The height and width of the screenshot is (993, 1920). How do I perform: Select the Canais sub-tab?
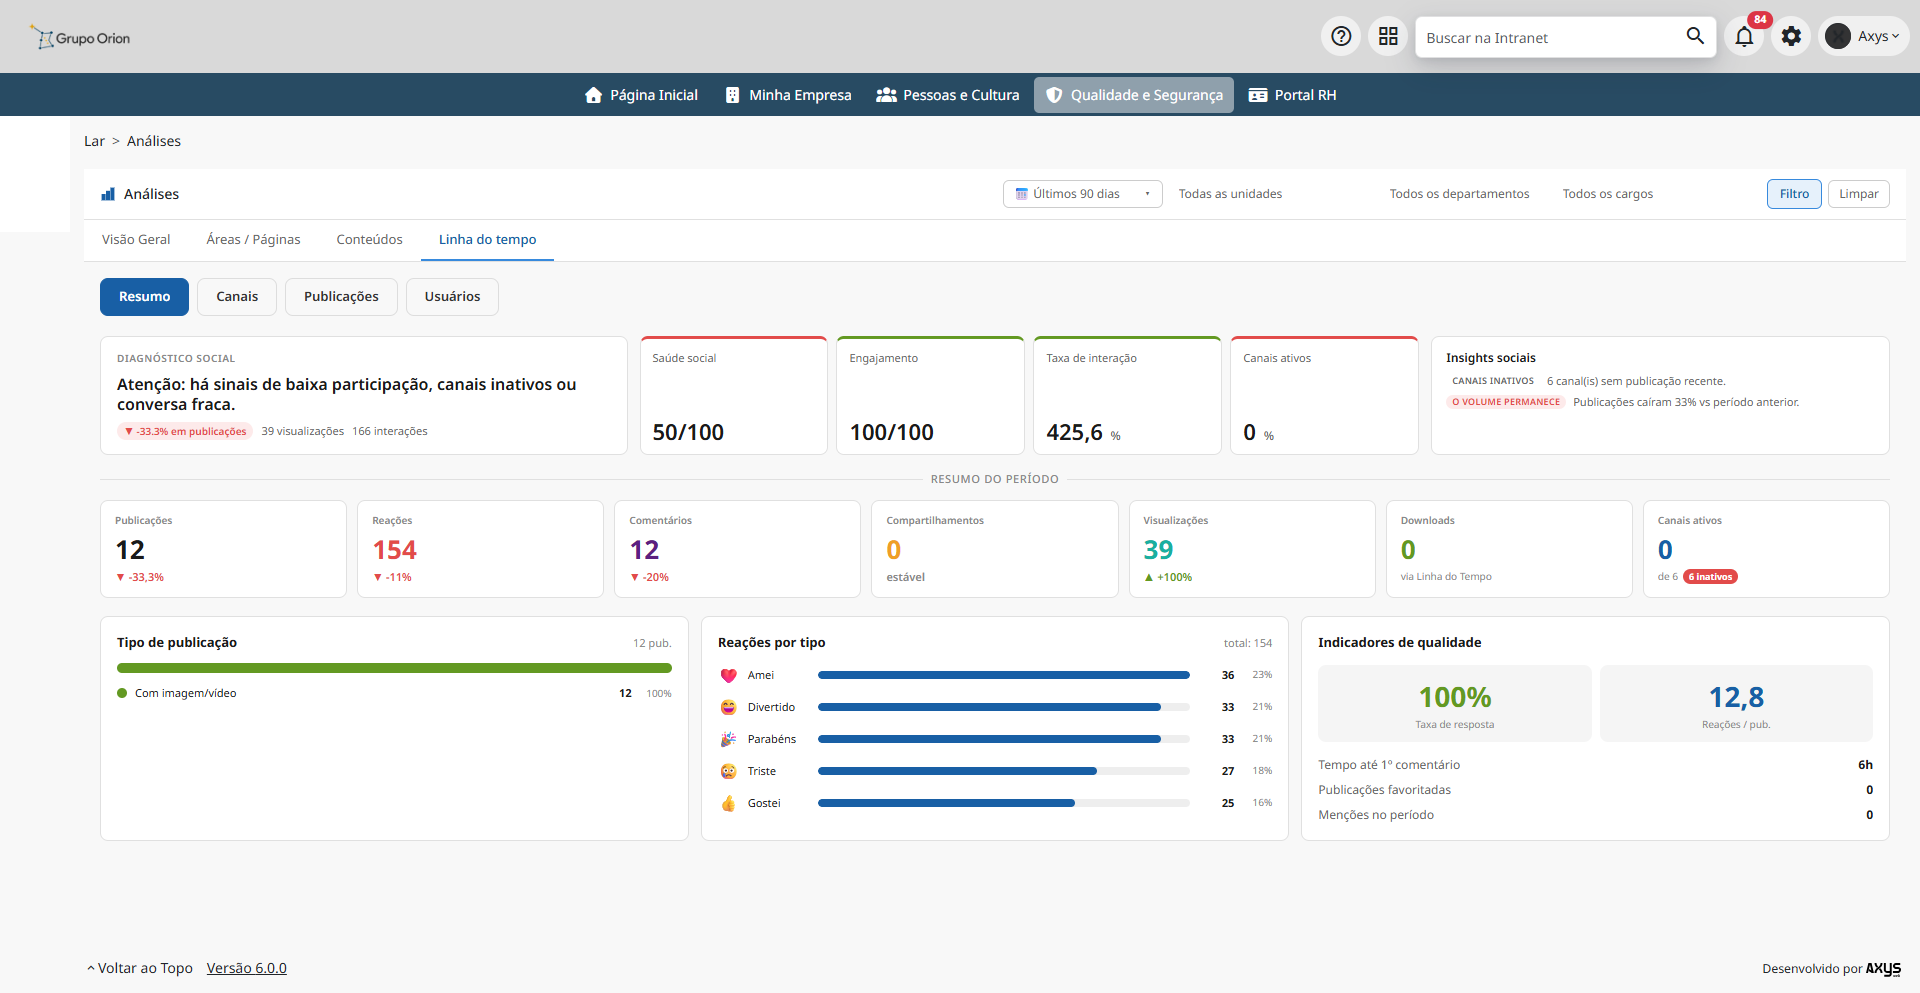[237, 297]
